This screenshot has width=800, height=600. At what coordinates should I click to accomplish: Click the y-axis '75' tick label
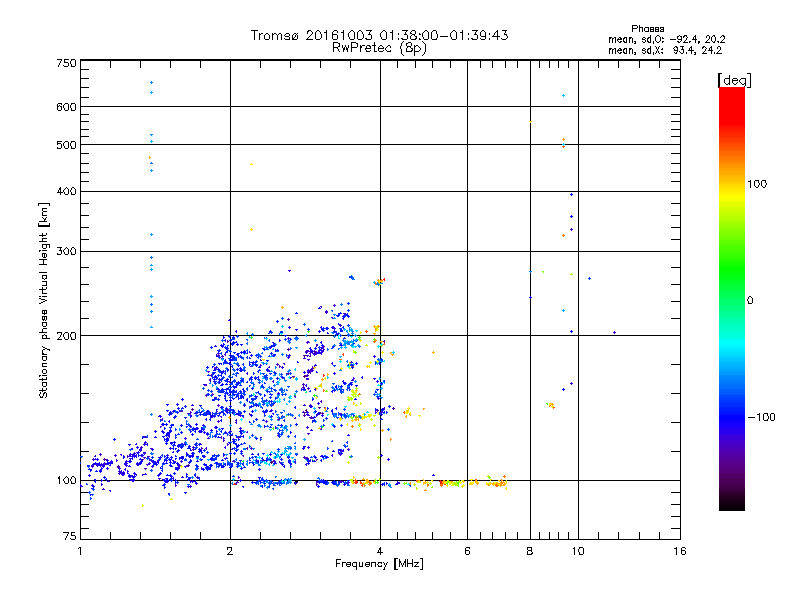coord(70,536)
